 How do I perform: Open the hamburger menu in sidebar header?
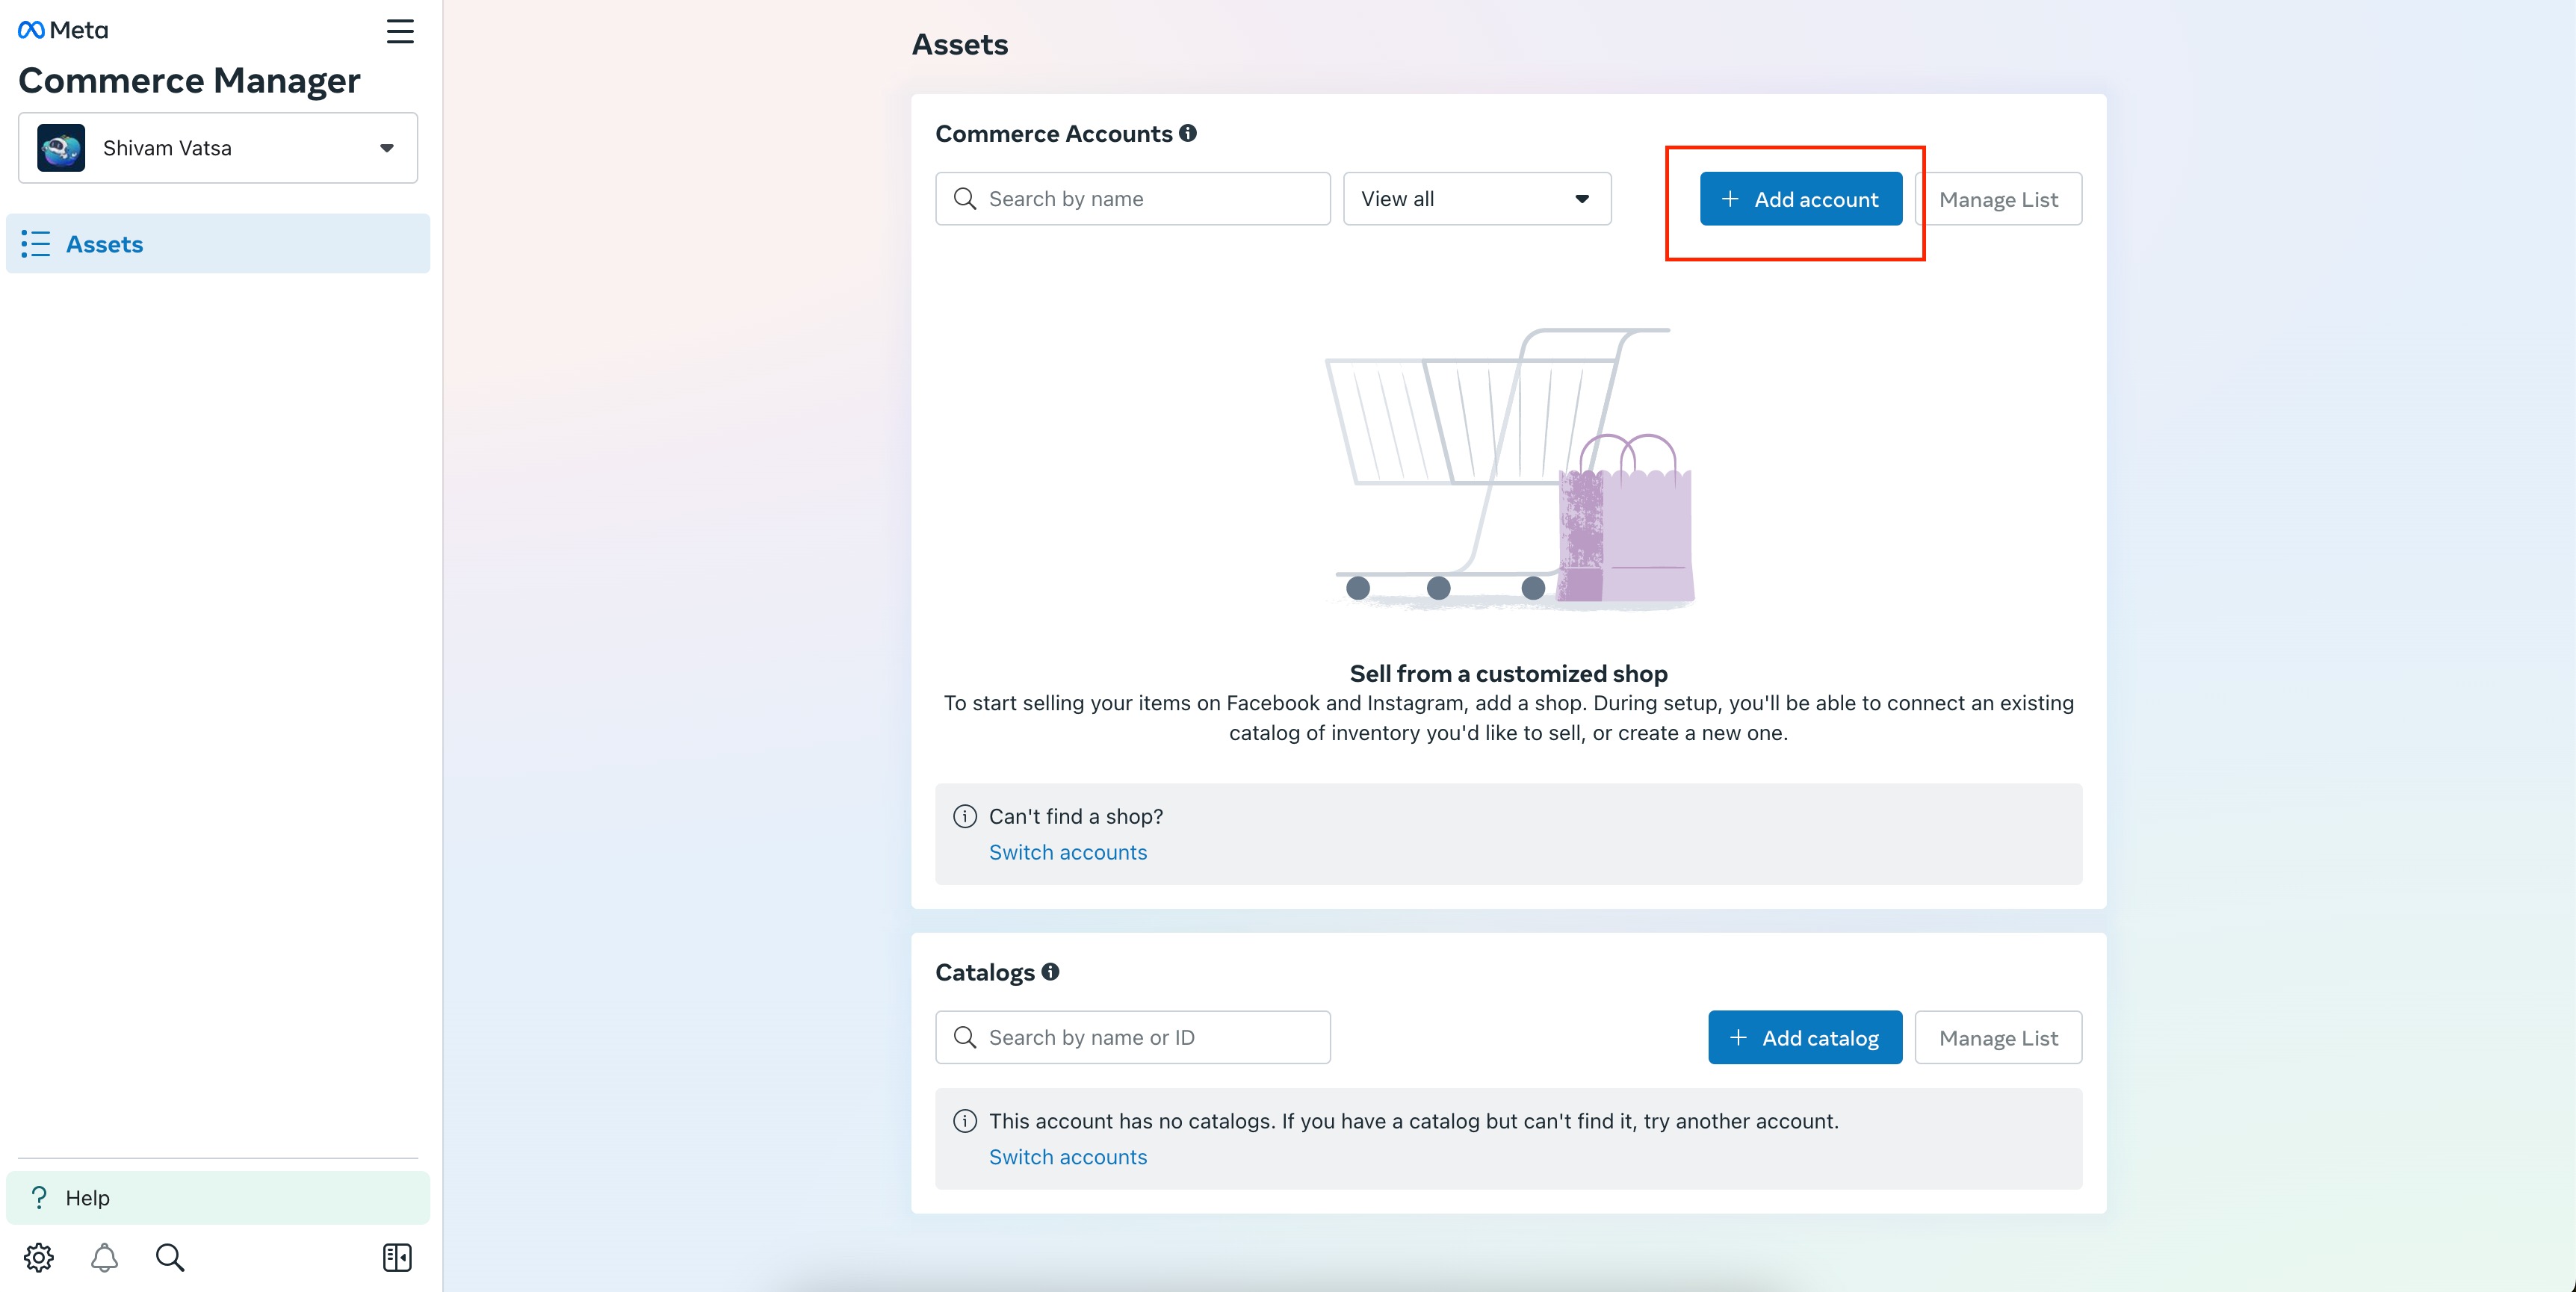tap(400, 31)
